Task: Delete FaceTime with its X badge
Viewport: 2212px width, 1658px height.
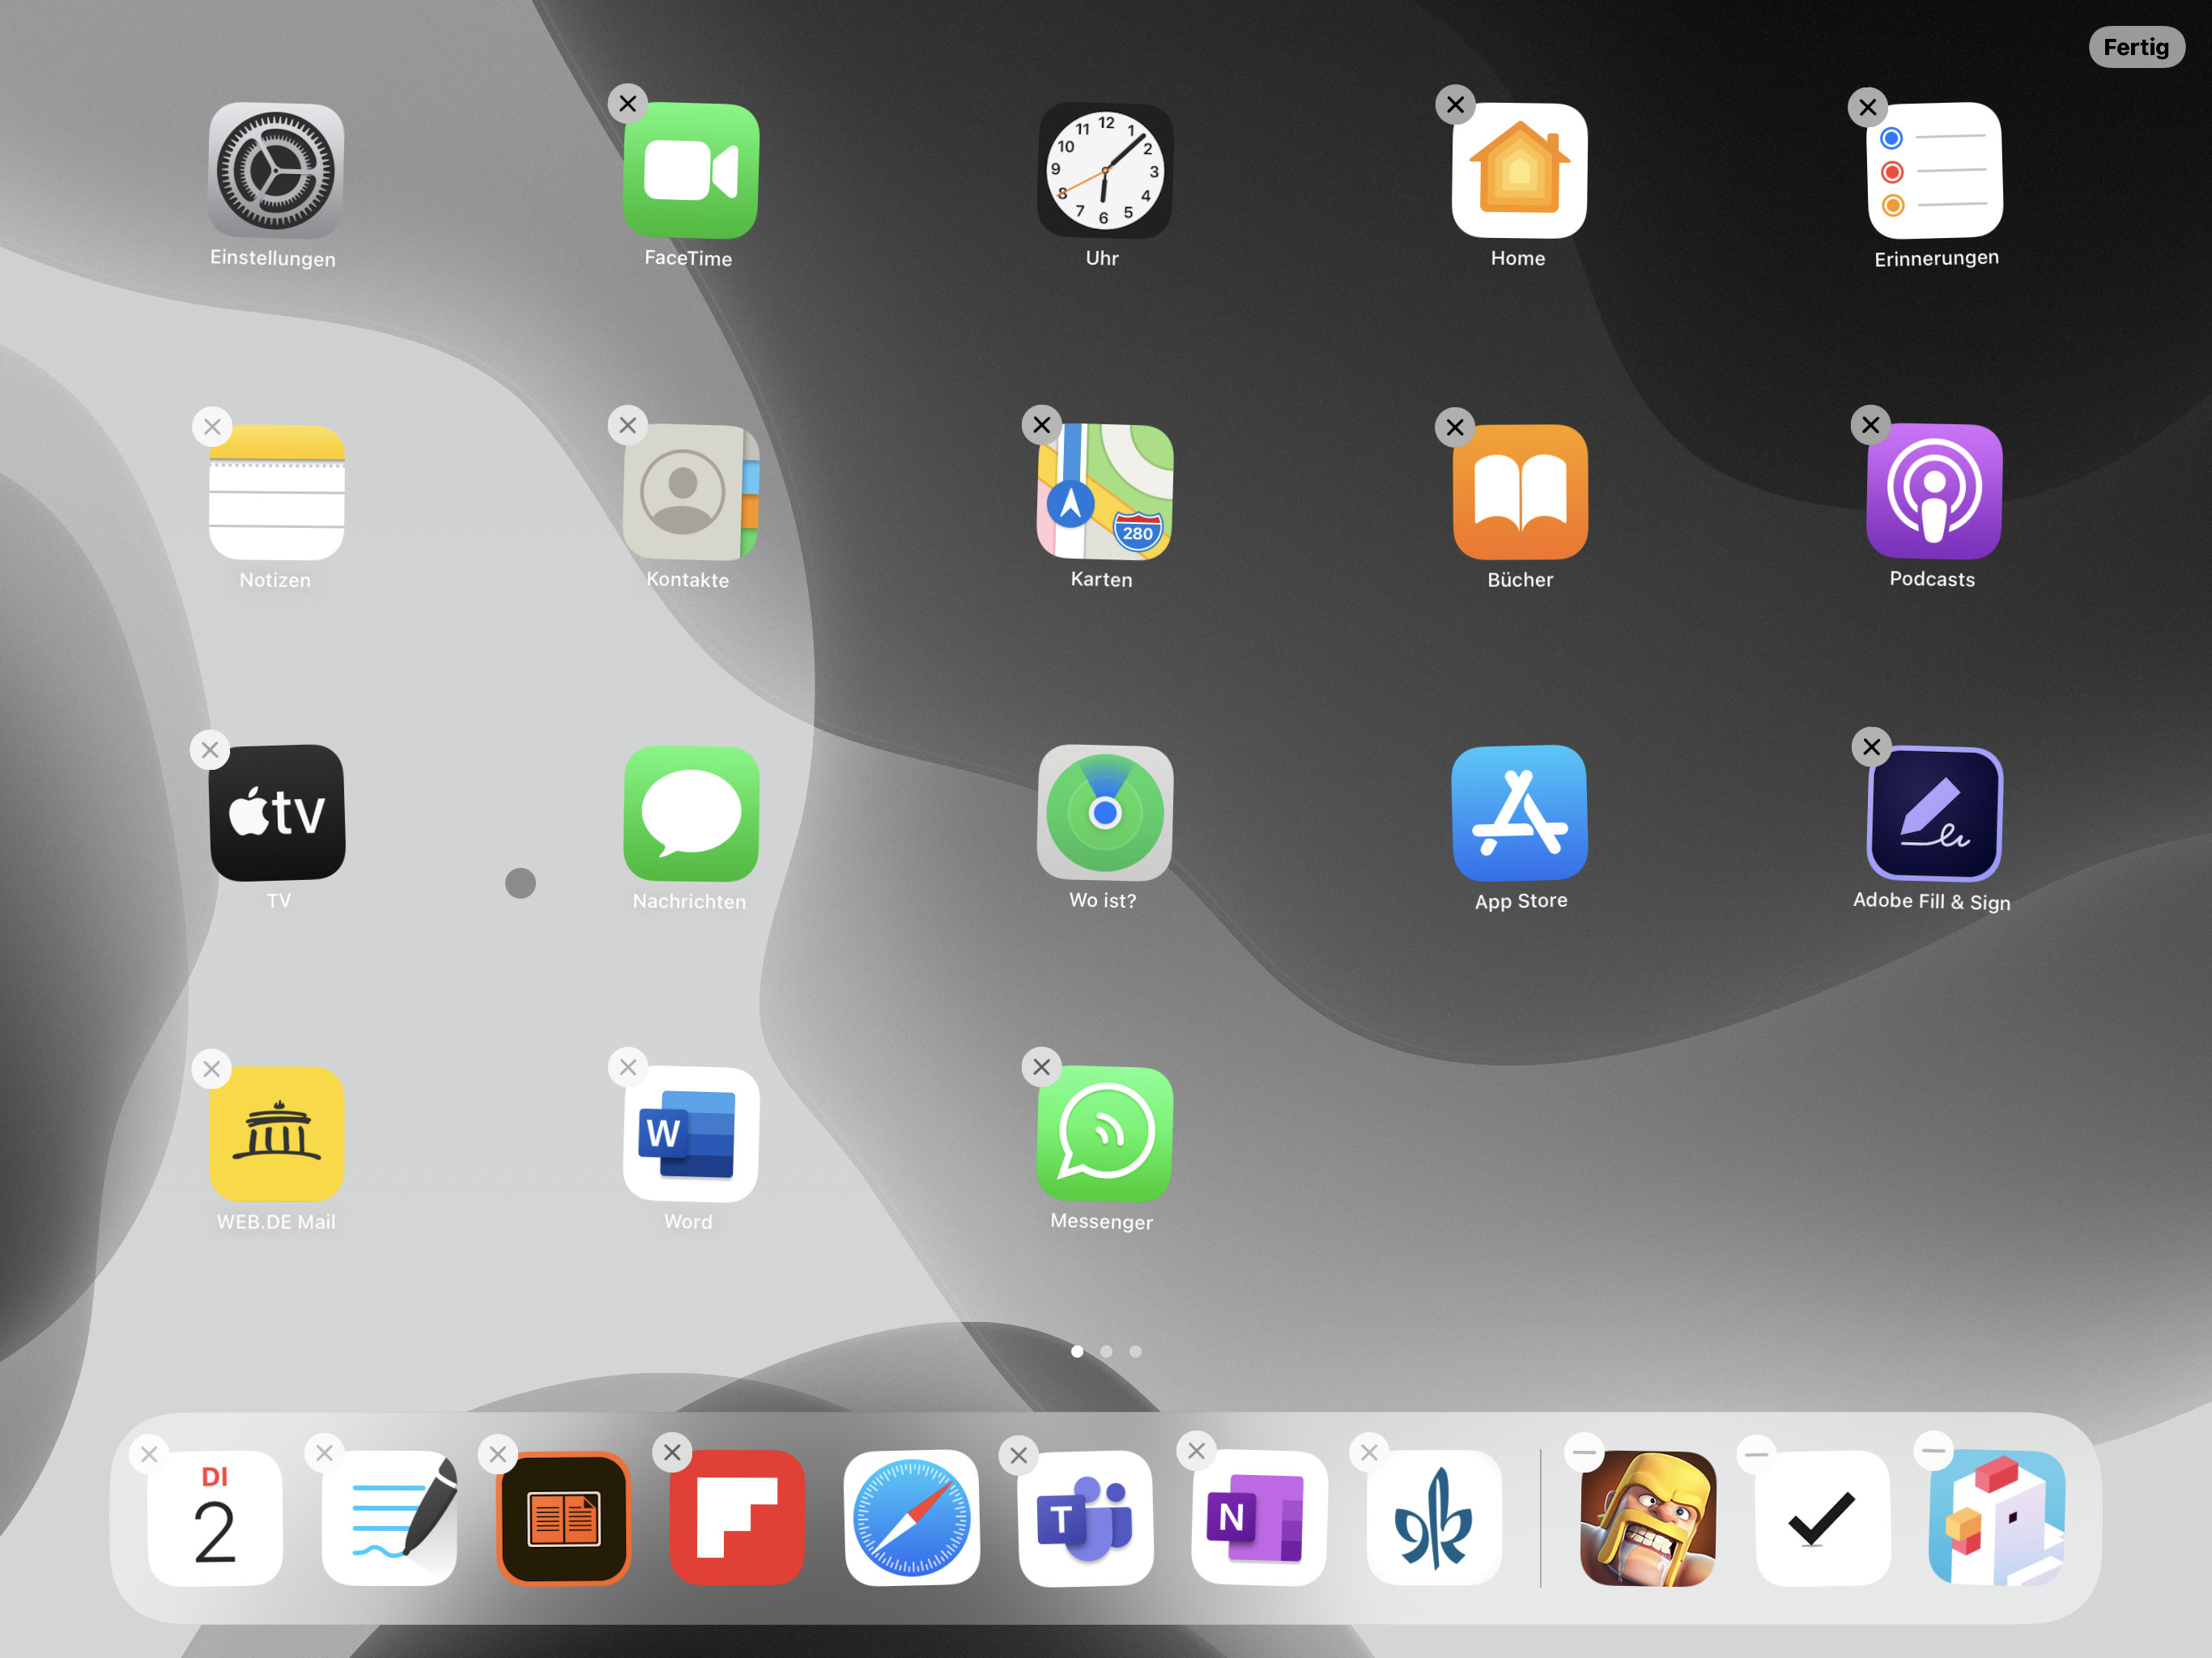Action: 628,104
